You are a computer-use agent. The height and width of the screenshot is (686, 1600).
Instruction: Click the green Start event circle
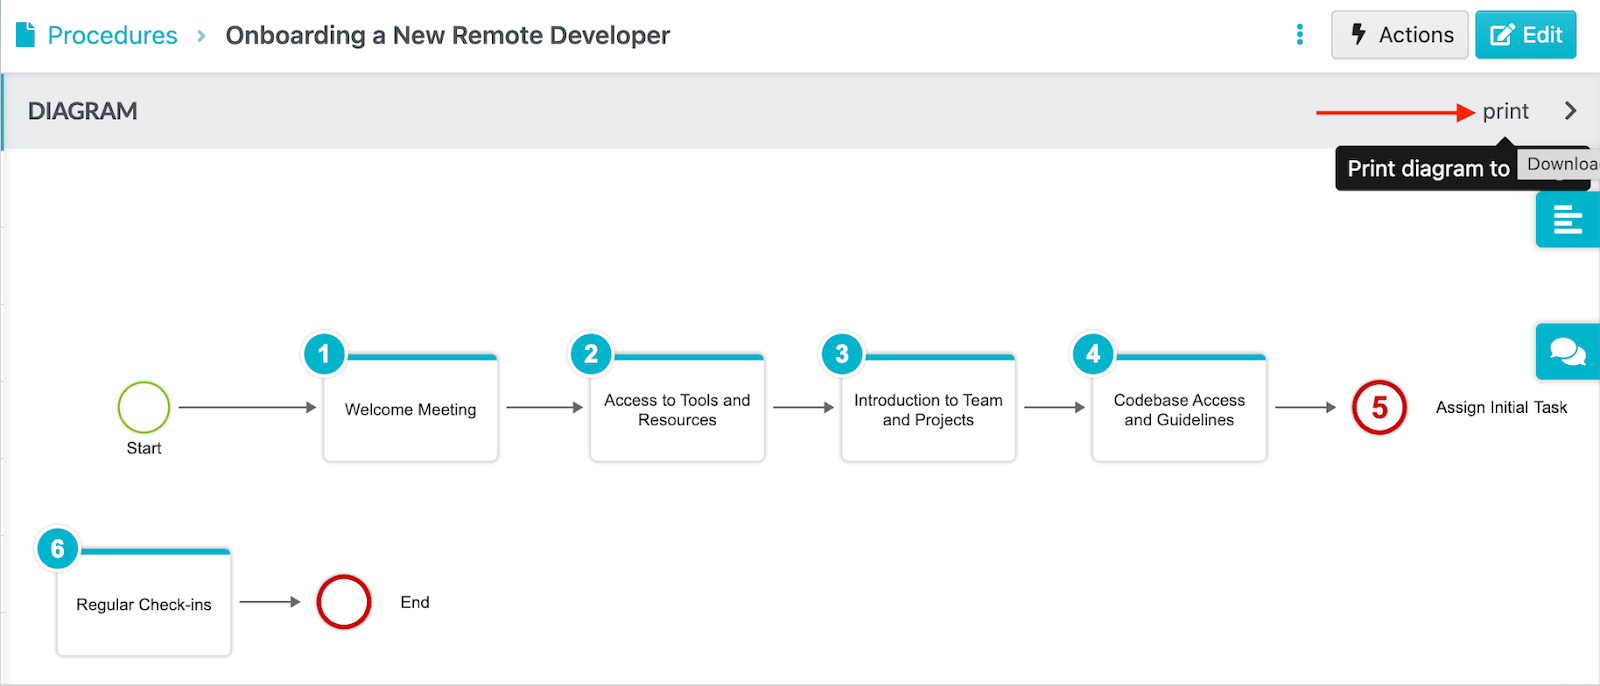point(144,407)
